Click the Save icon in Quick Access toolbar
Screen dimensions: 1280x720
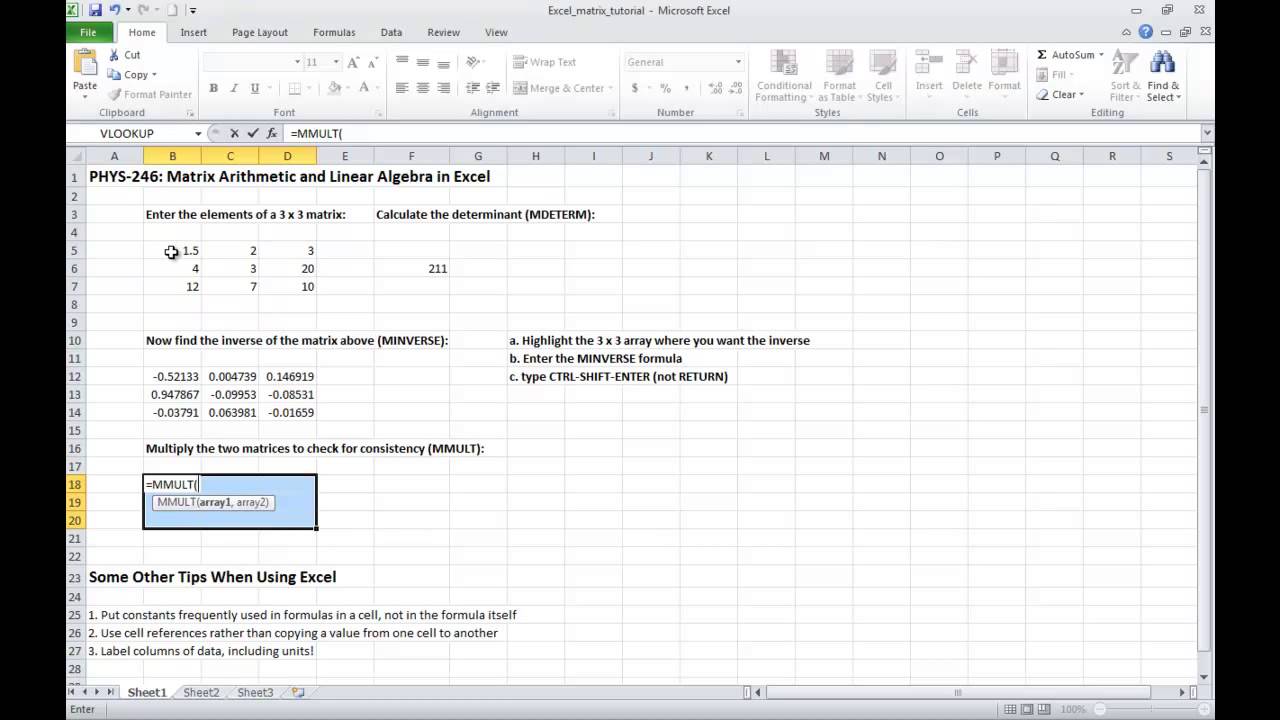(x=95, y=10)
